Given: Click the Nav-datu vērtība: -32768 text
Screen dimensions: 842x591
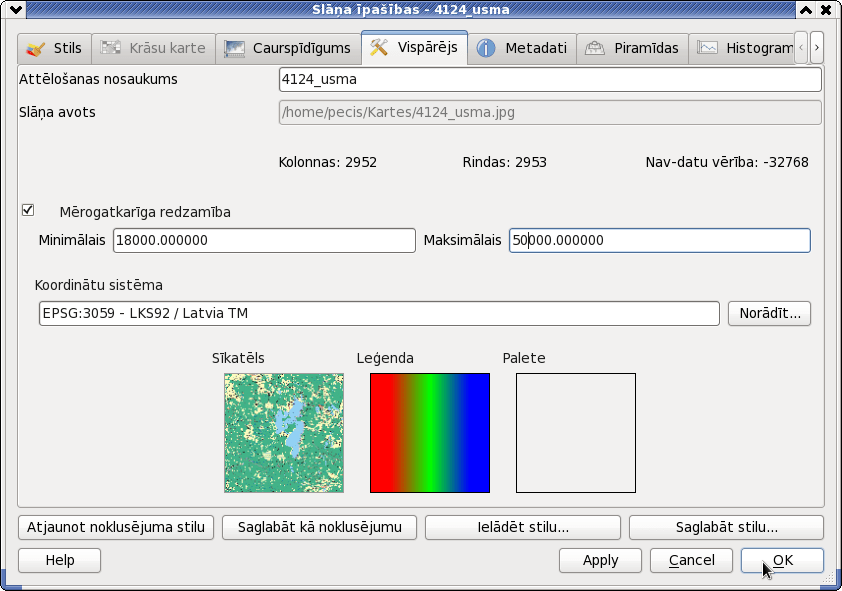Looking at the screenshot, I should click(x=727, y=162).
